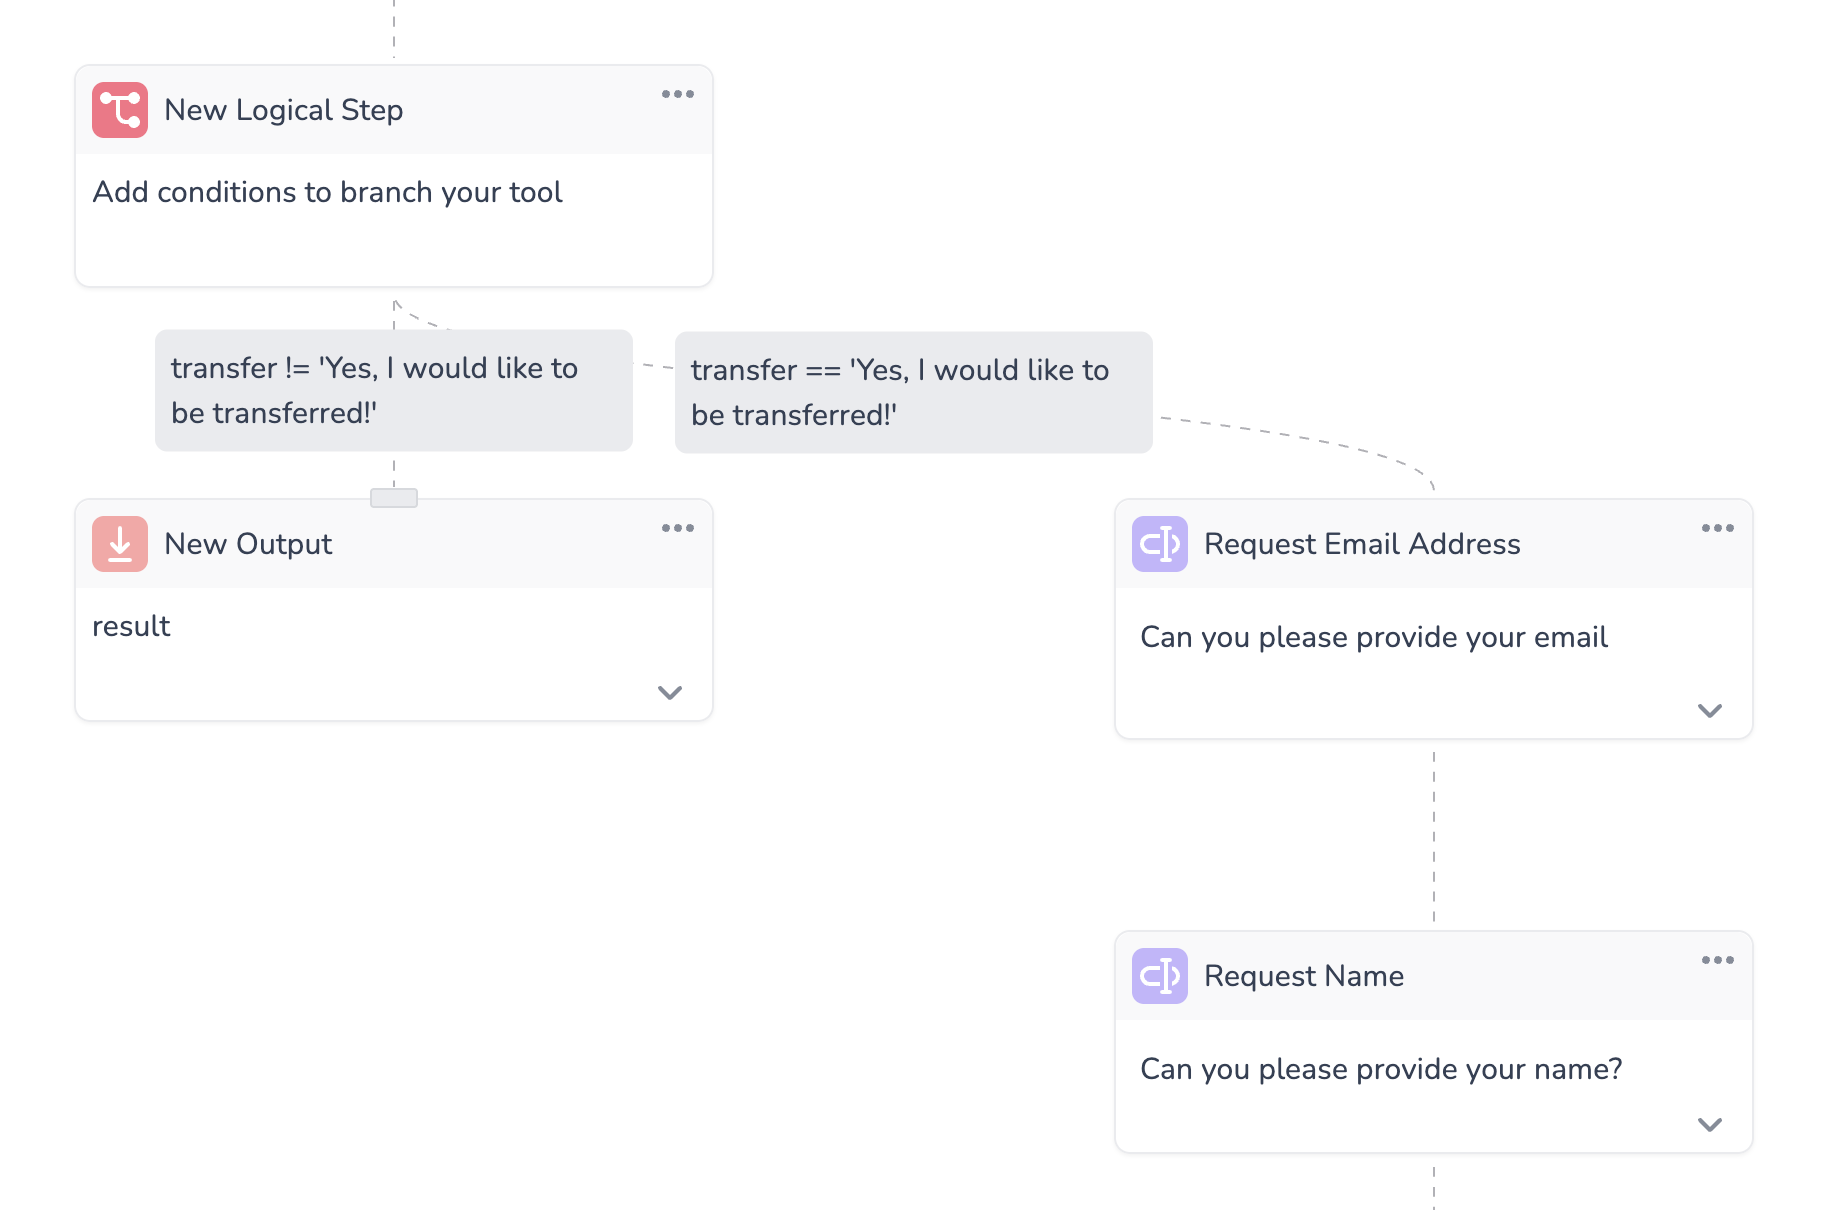1838x1210 pixels.
Task: Expand the New Output card chevron
Action: [x=670, y=692]
